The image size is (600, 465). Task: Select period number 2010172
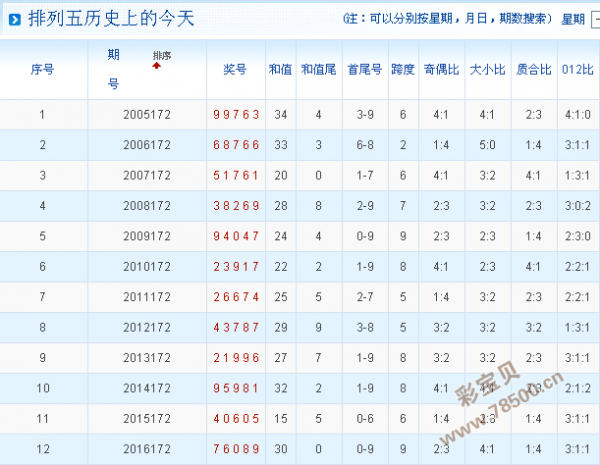click(147, 266)
